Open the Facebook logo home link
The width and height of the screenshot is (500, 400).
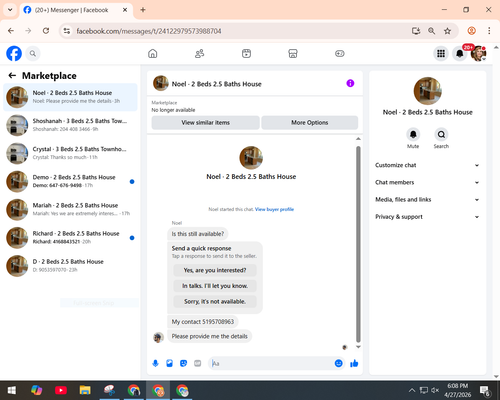pyautogui.click(x=14, y=53)
